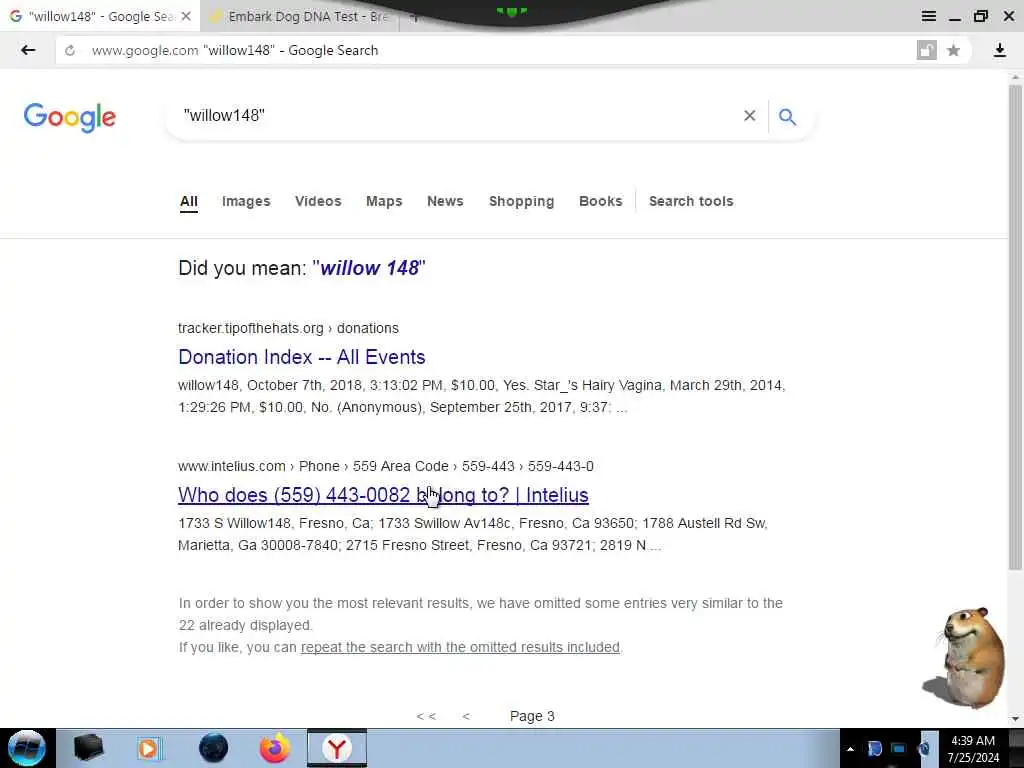This screenshot has height=768, width=1024.
Task: Open the browser hamburger menu
Action: click(x=928, y=16)
